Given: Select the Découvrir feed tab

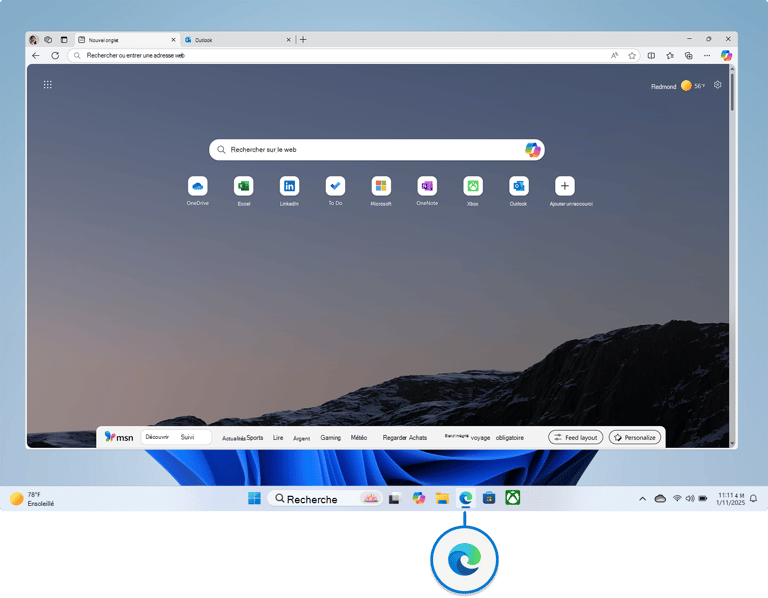Looking at the screenshot, I should point(157,437).
